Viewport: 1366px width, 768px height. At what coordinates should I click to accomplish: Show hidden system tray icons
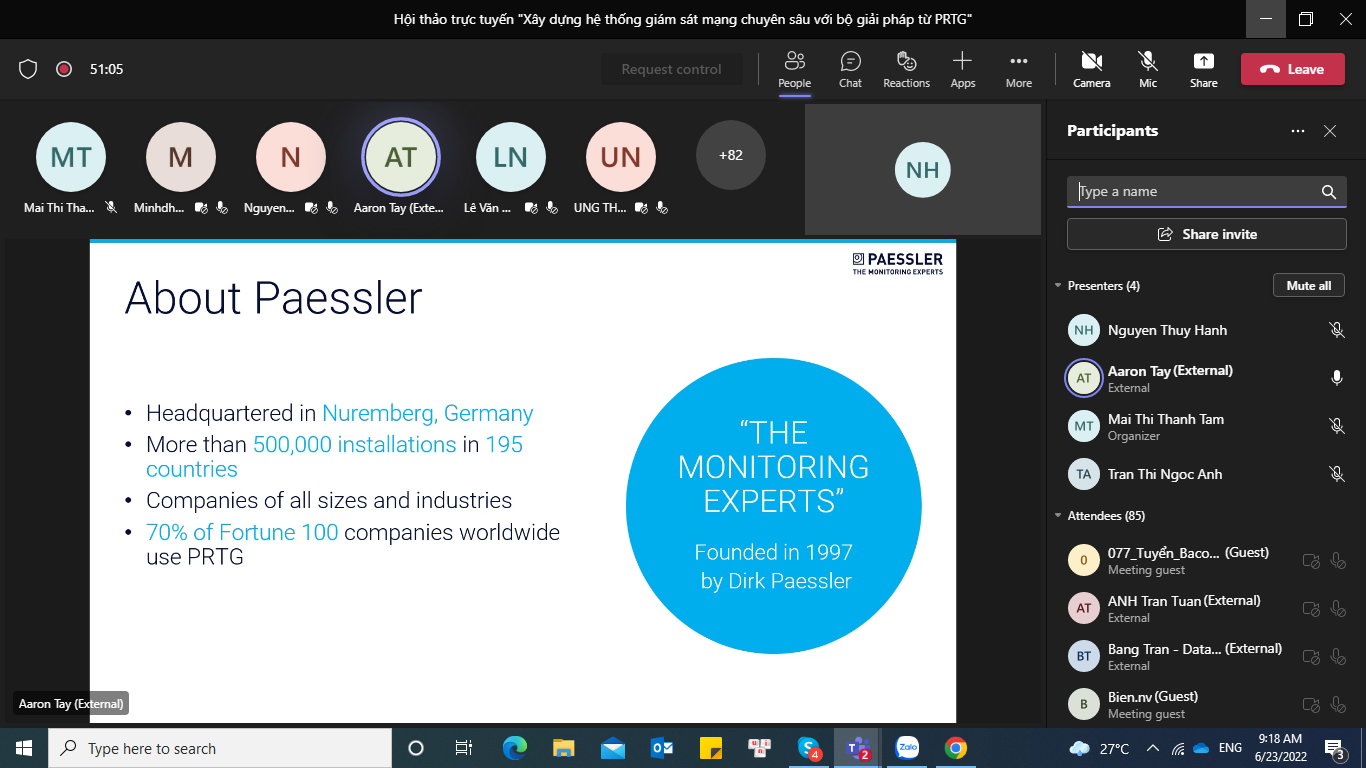[x=1153, y=748]
